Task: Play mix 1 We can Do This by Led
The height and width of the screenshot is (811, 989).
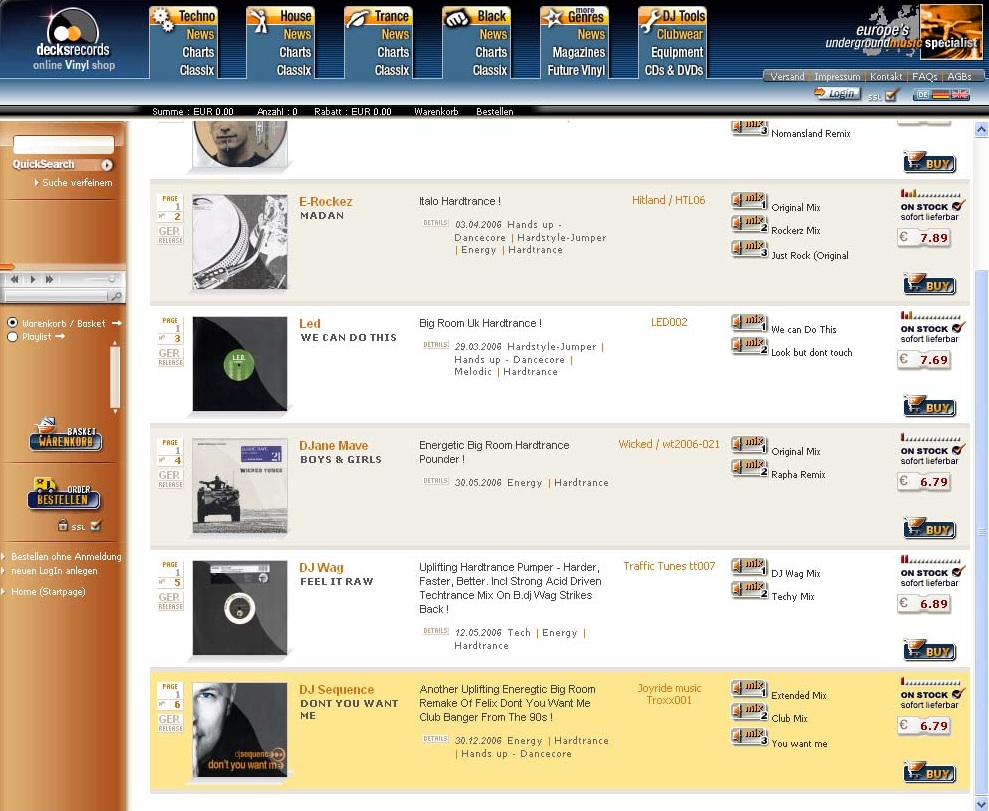Action: coord(749,323)
